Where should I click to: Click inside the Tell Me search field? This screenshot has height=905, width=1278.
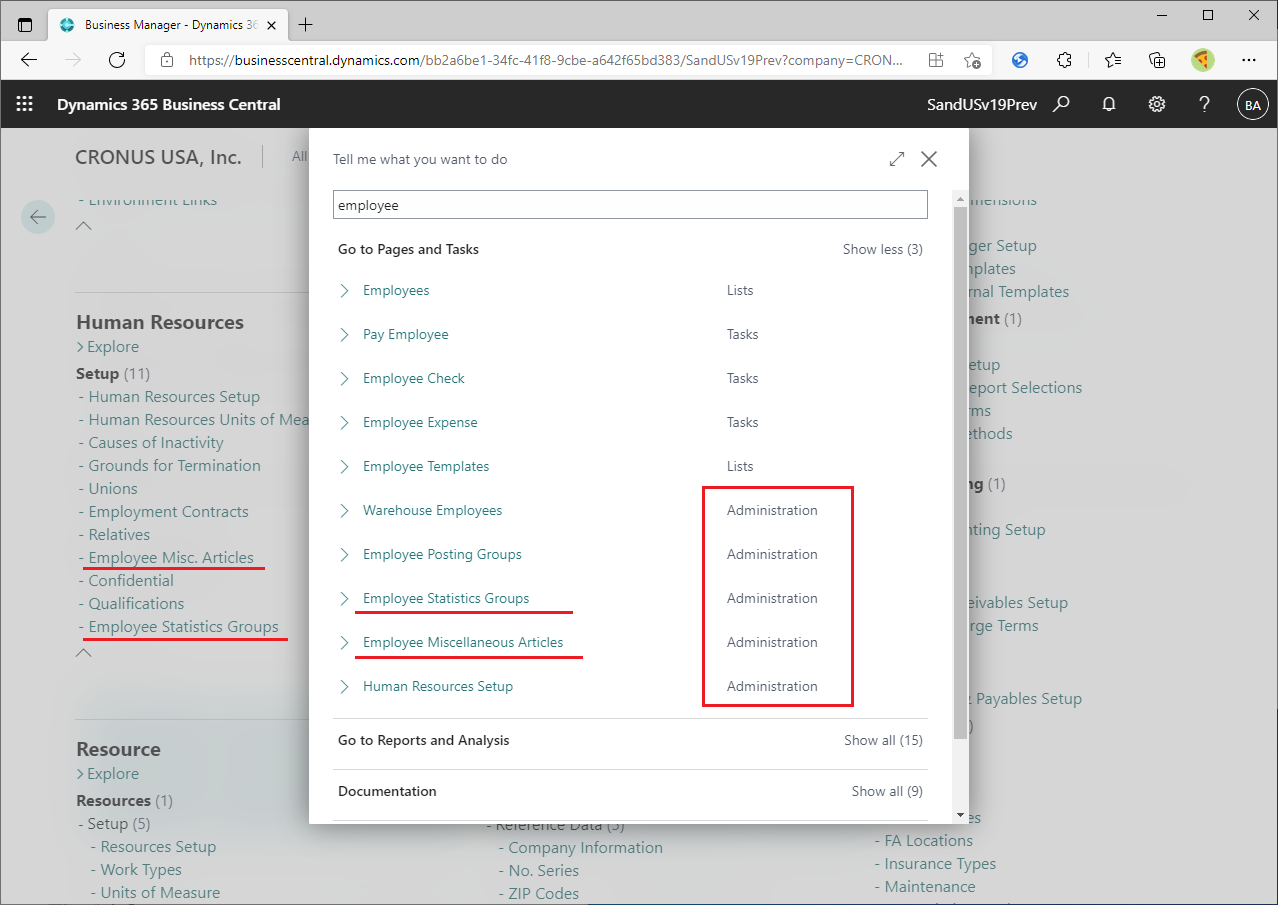(x=630, y=204)
